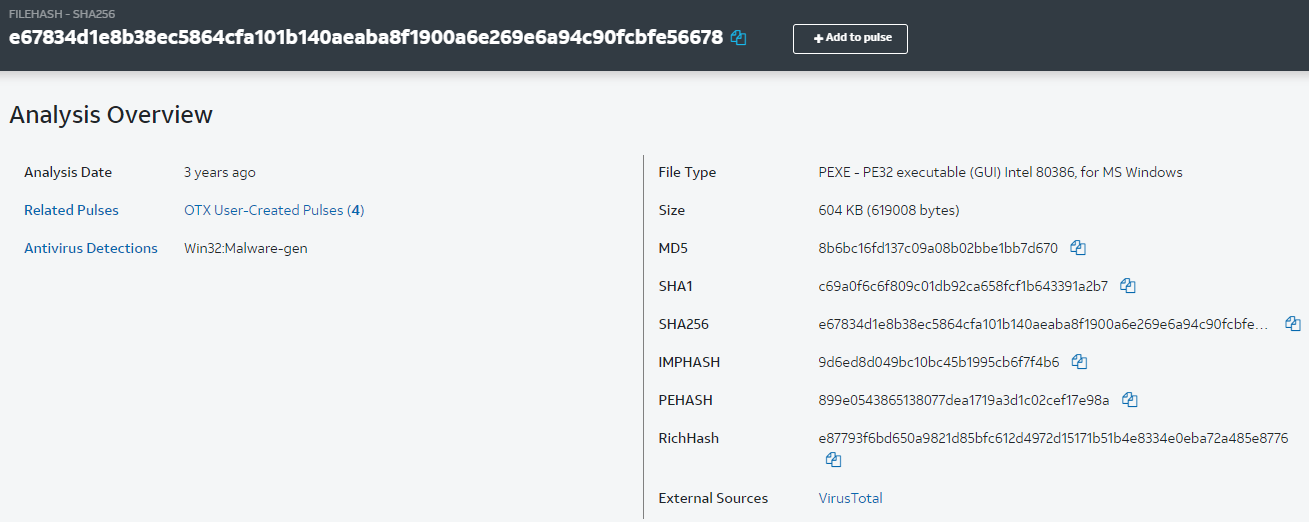Click the RichHash text e87793f6…
The width and height of the screenshot is (1309, 522).
[1052, 438]
